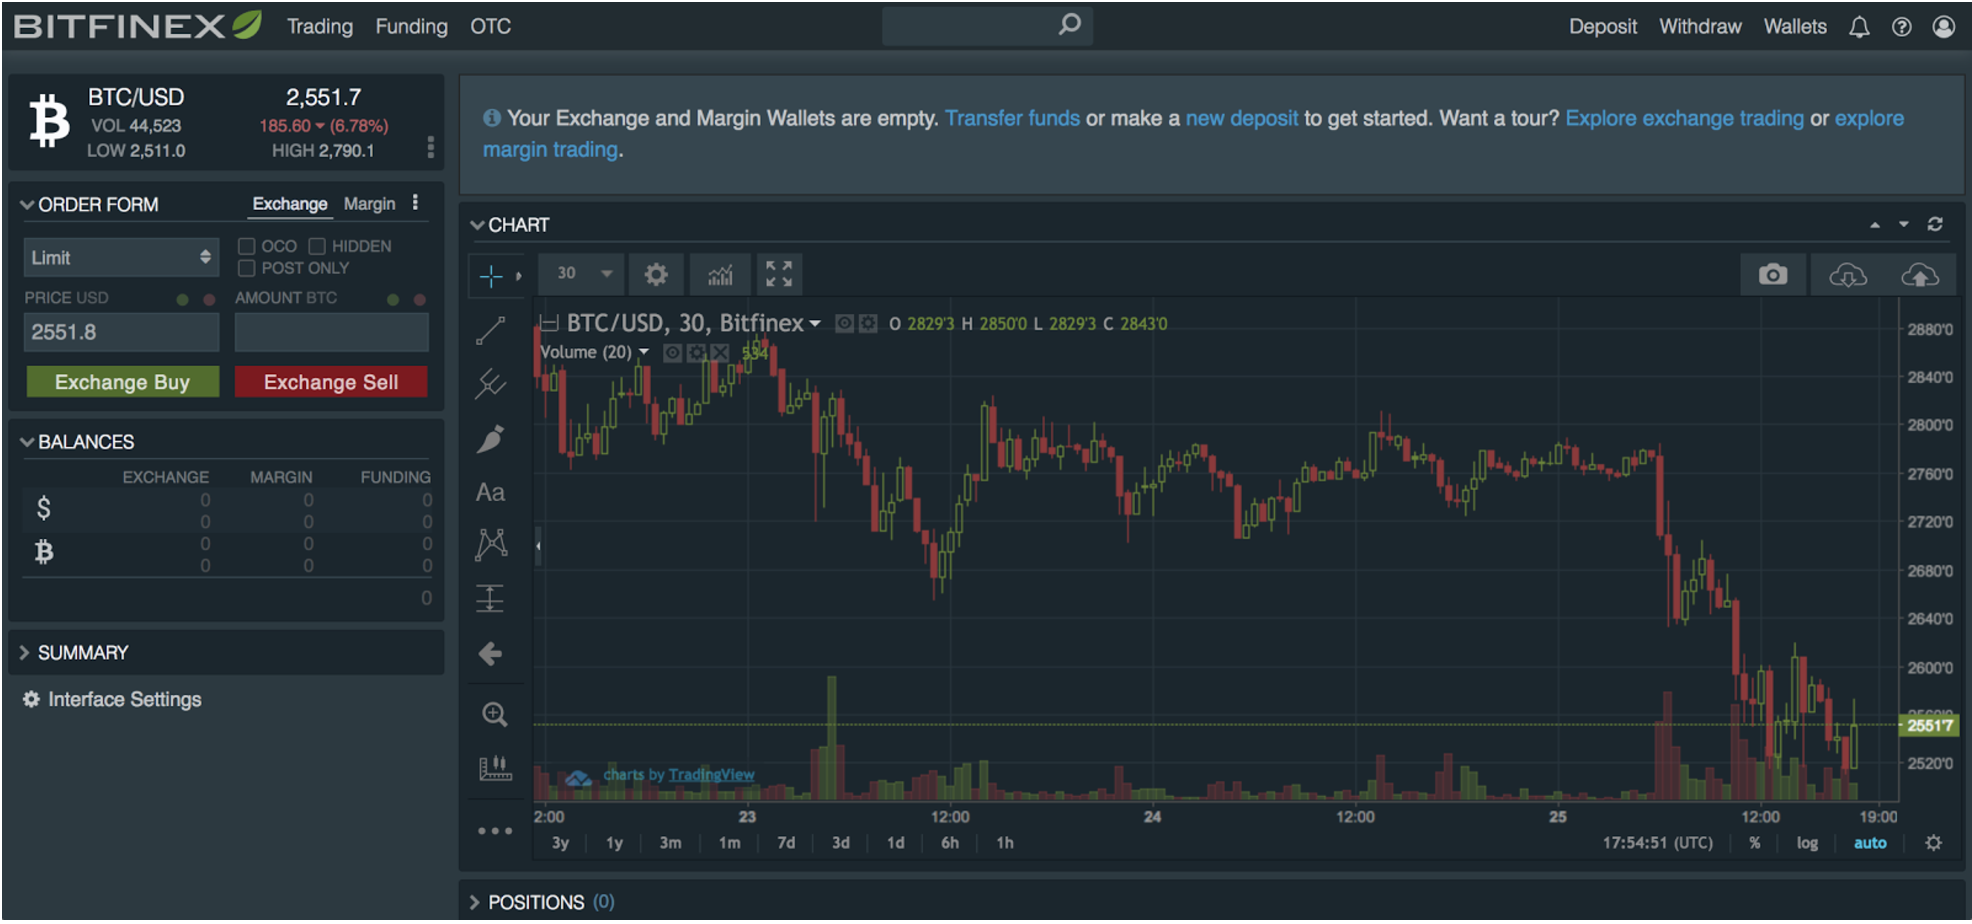Switch order form to Exchange tab

(290, 204)
